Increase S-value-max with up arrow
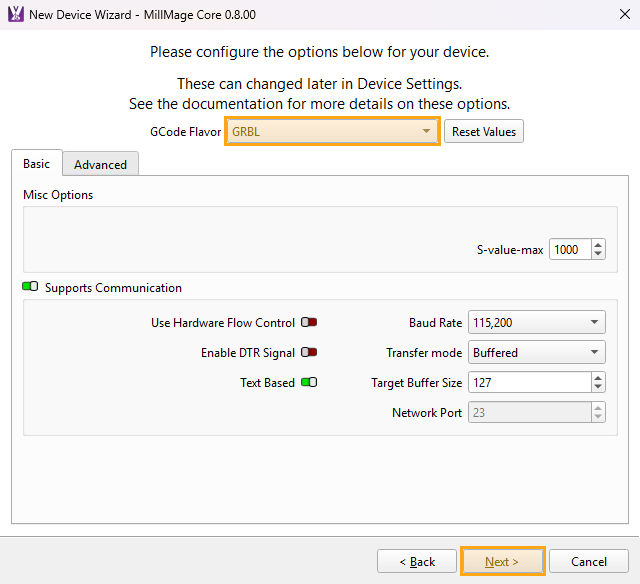Screen dimensions: 640x584 tap(598, 245)
